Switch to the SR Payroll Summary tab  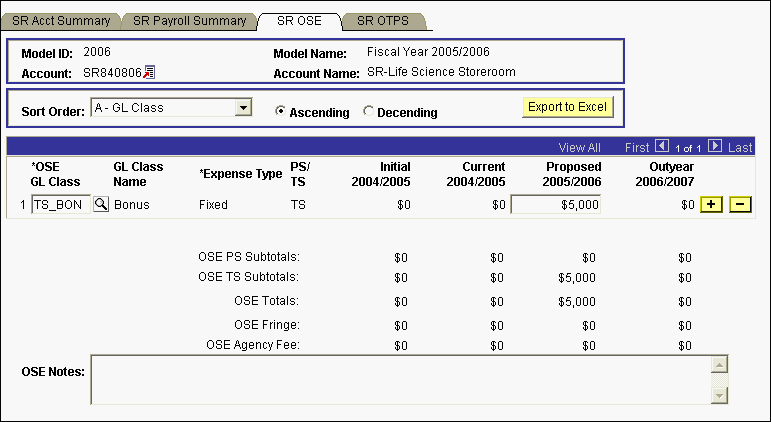[x=190, y=21]
